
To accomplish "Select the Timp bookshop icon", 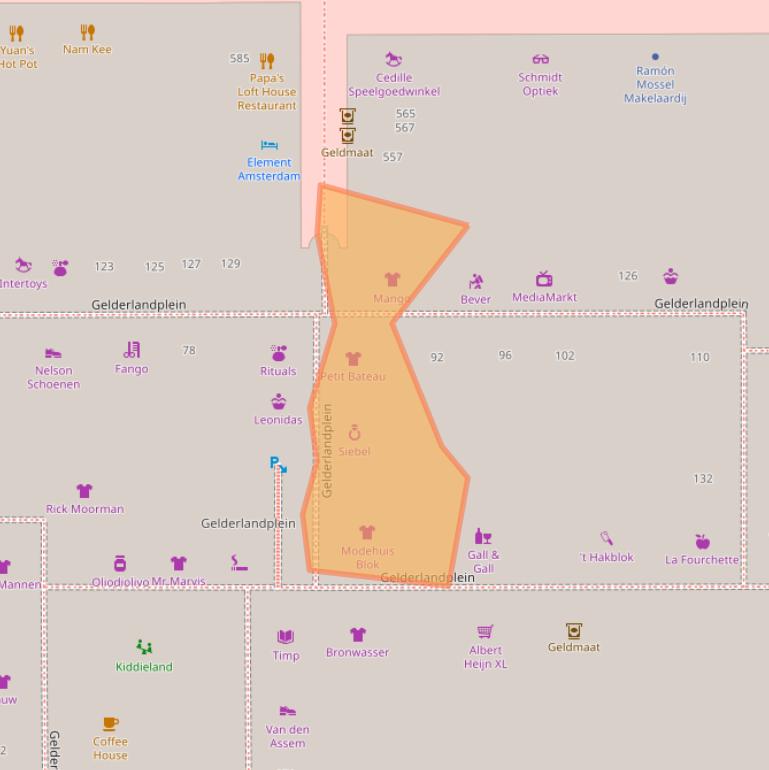I will [x=285, y=637].
